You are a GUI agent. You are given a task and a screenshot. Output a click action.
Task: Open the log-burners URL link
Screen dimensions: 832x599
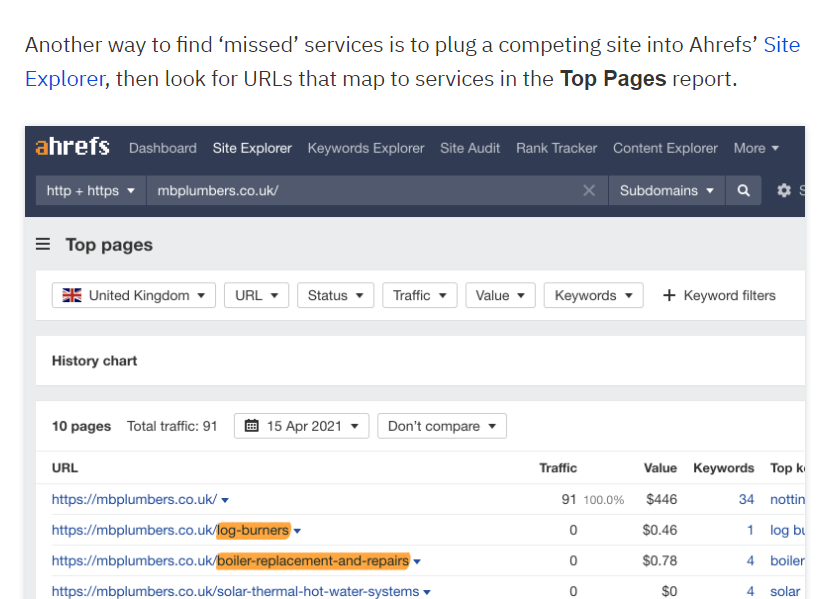(x=170, y=530)
